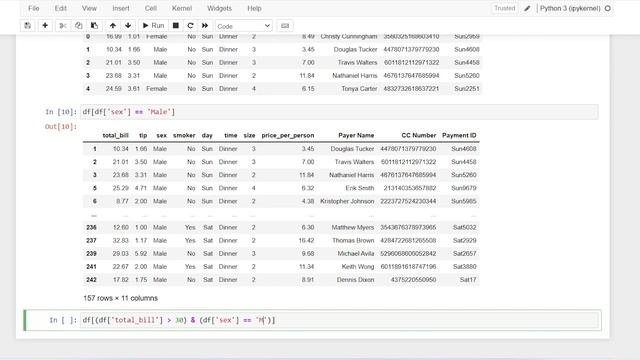Viewport: 640px width, 360px height.
Task: Open the command palette keyboard icon
Action: tap(285, 26)
